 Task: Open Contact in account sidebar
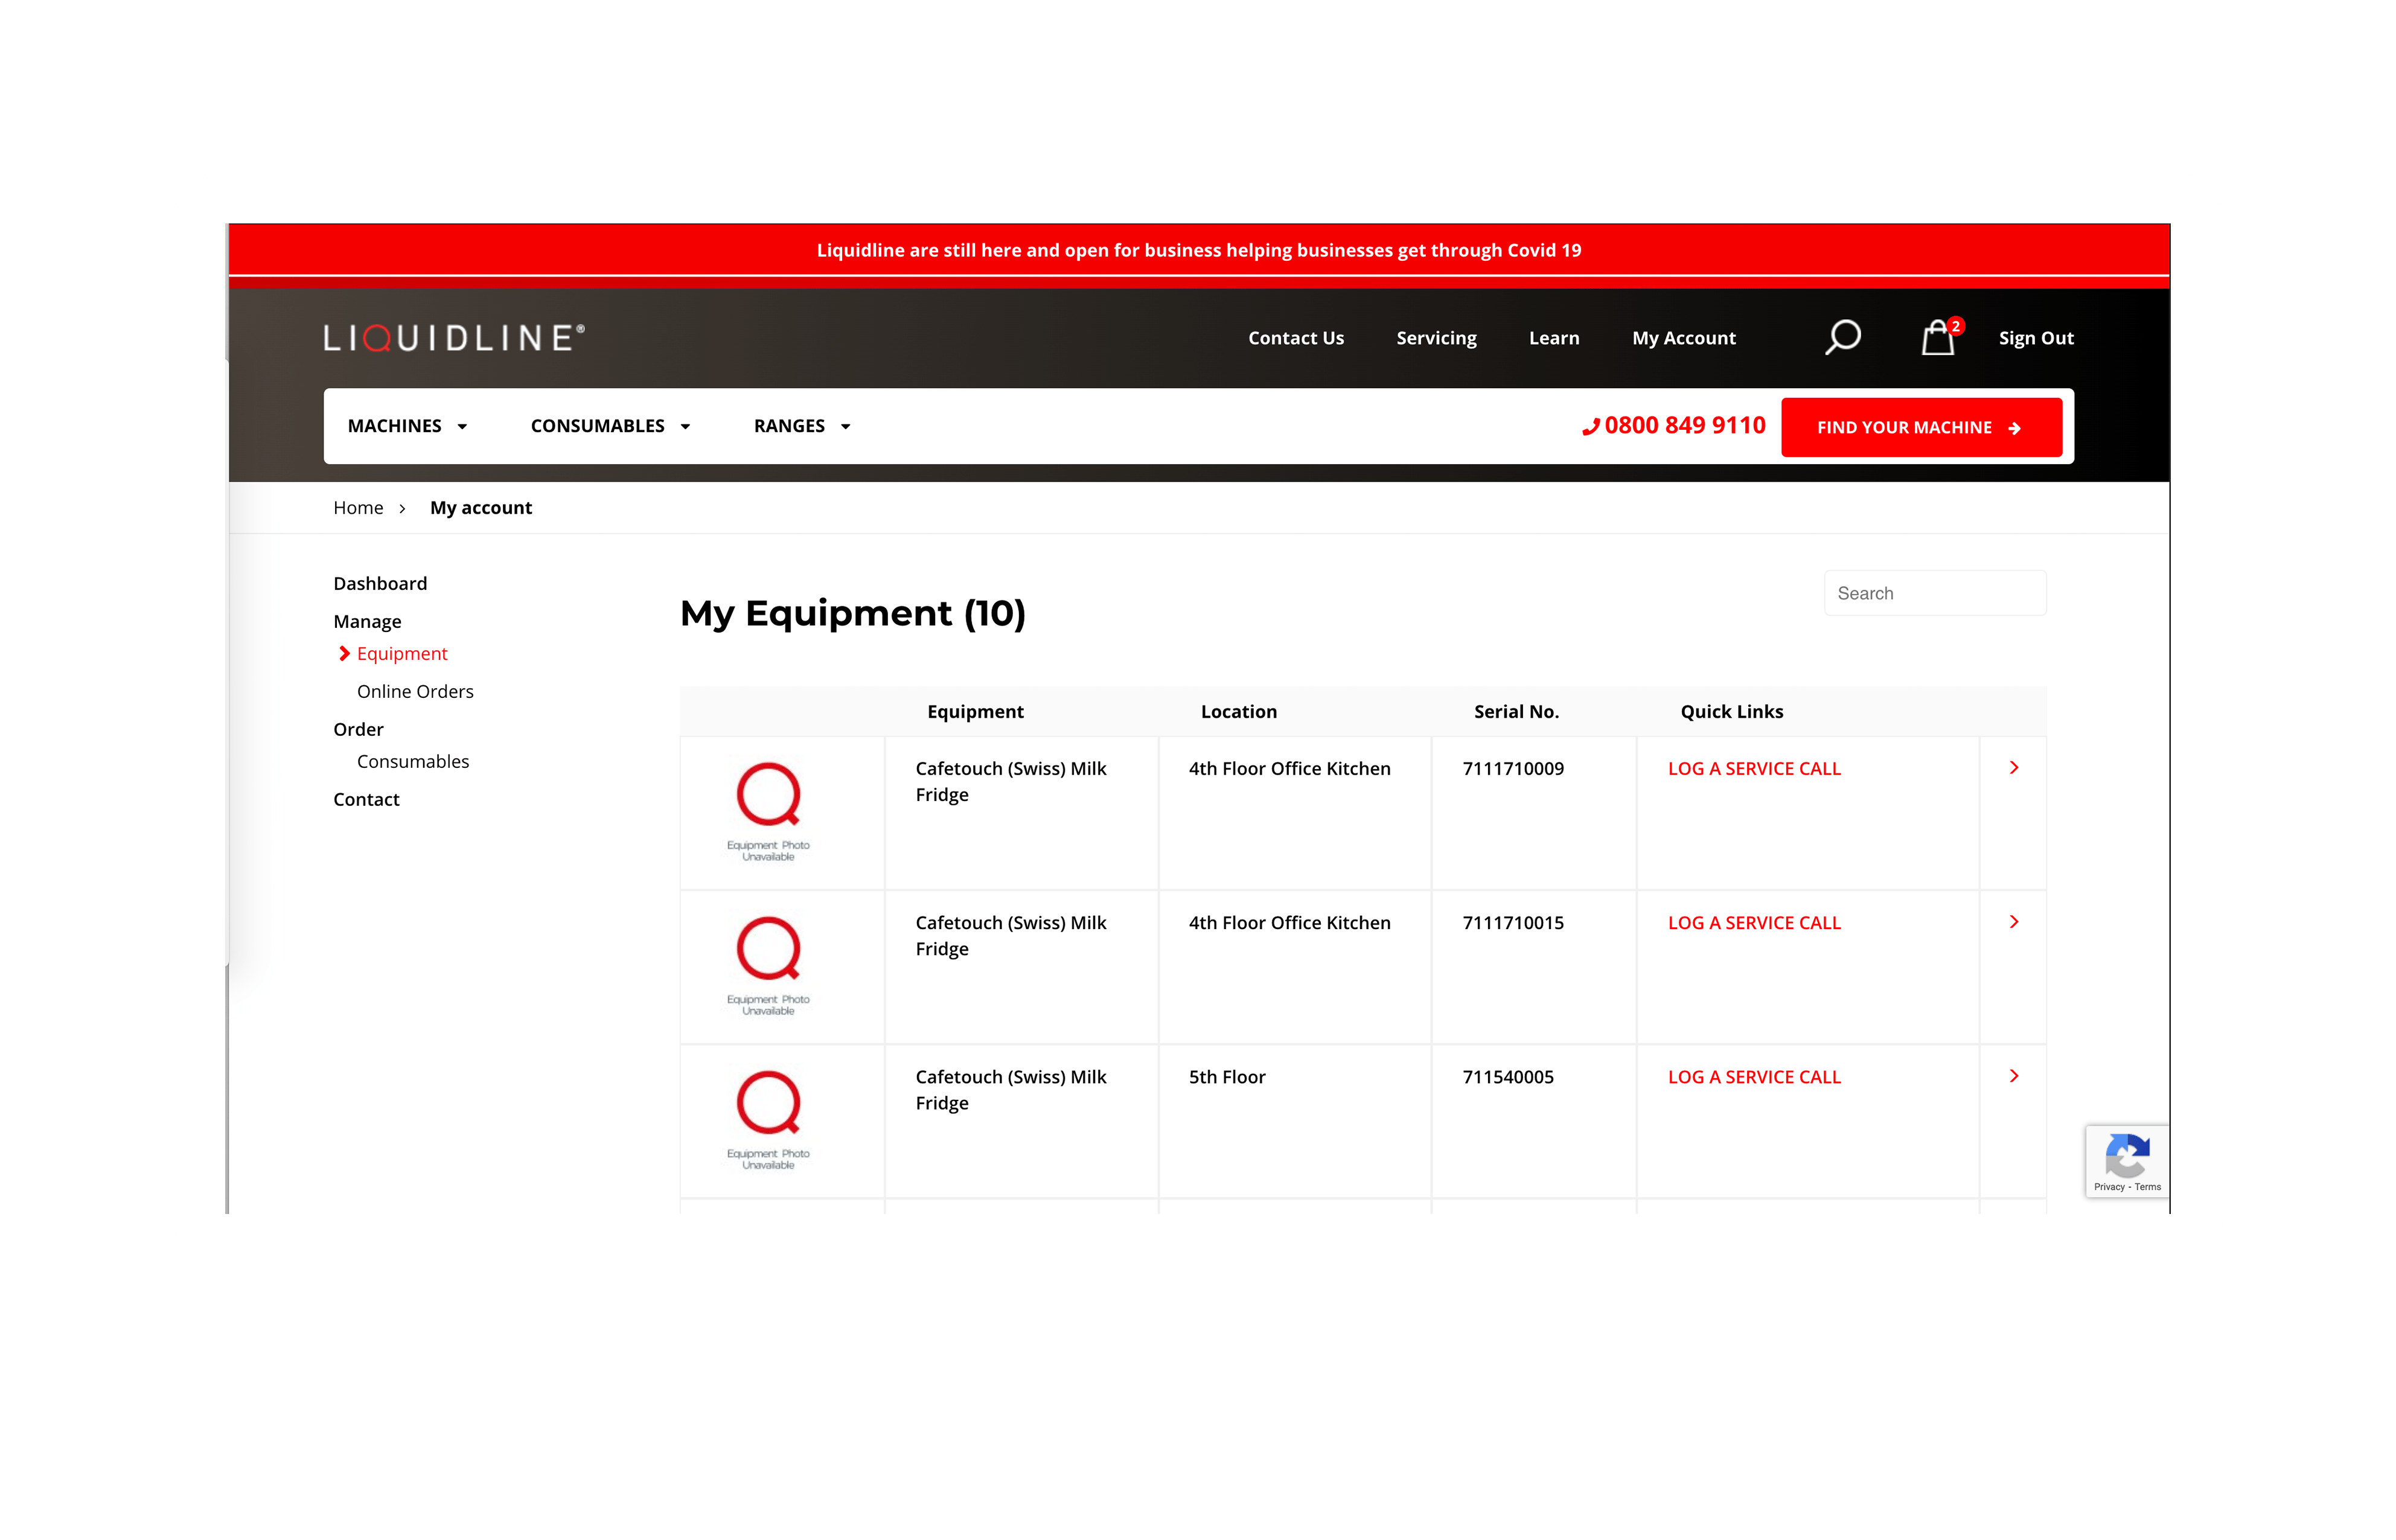tap(366, 799)
